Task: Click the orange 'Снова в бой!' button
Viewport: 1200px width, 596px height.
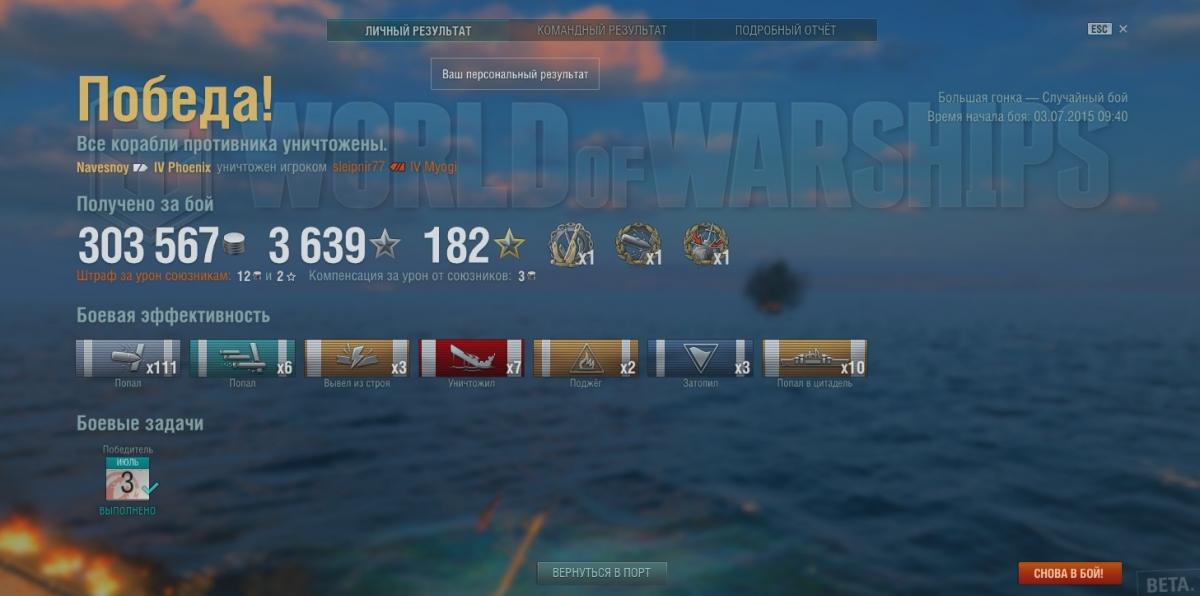Action: 1070,574
